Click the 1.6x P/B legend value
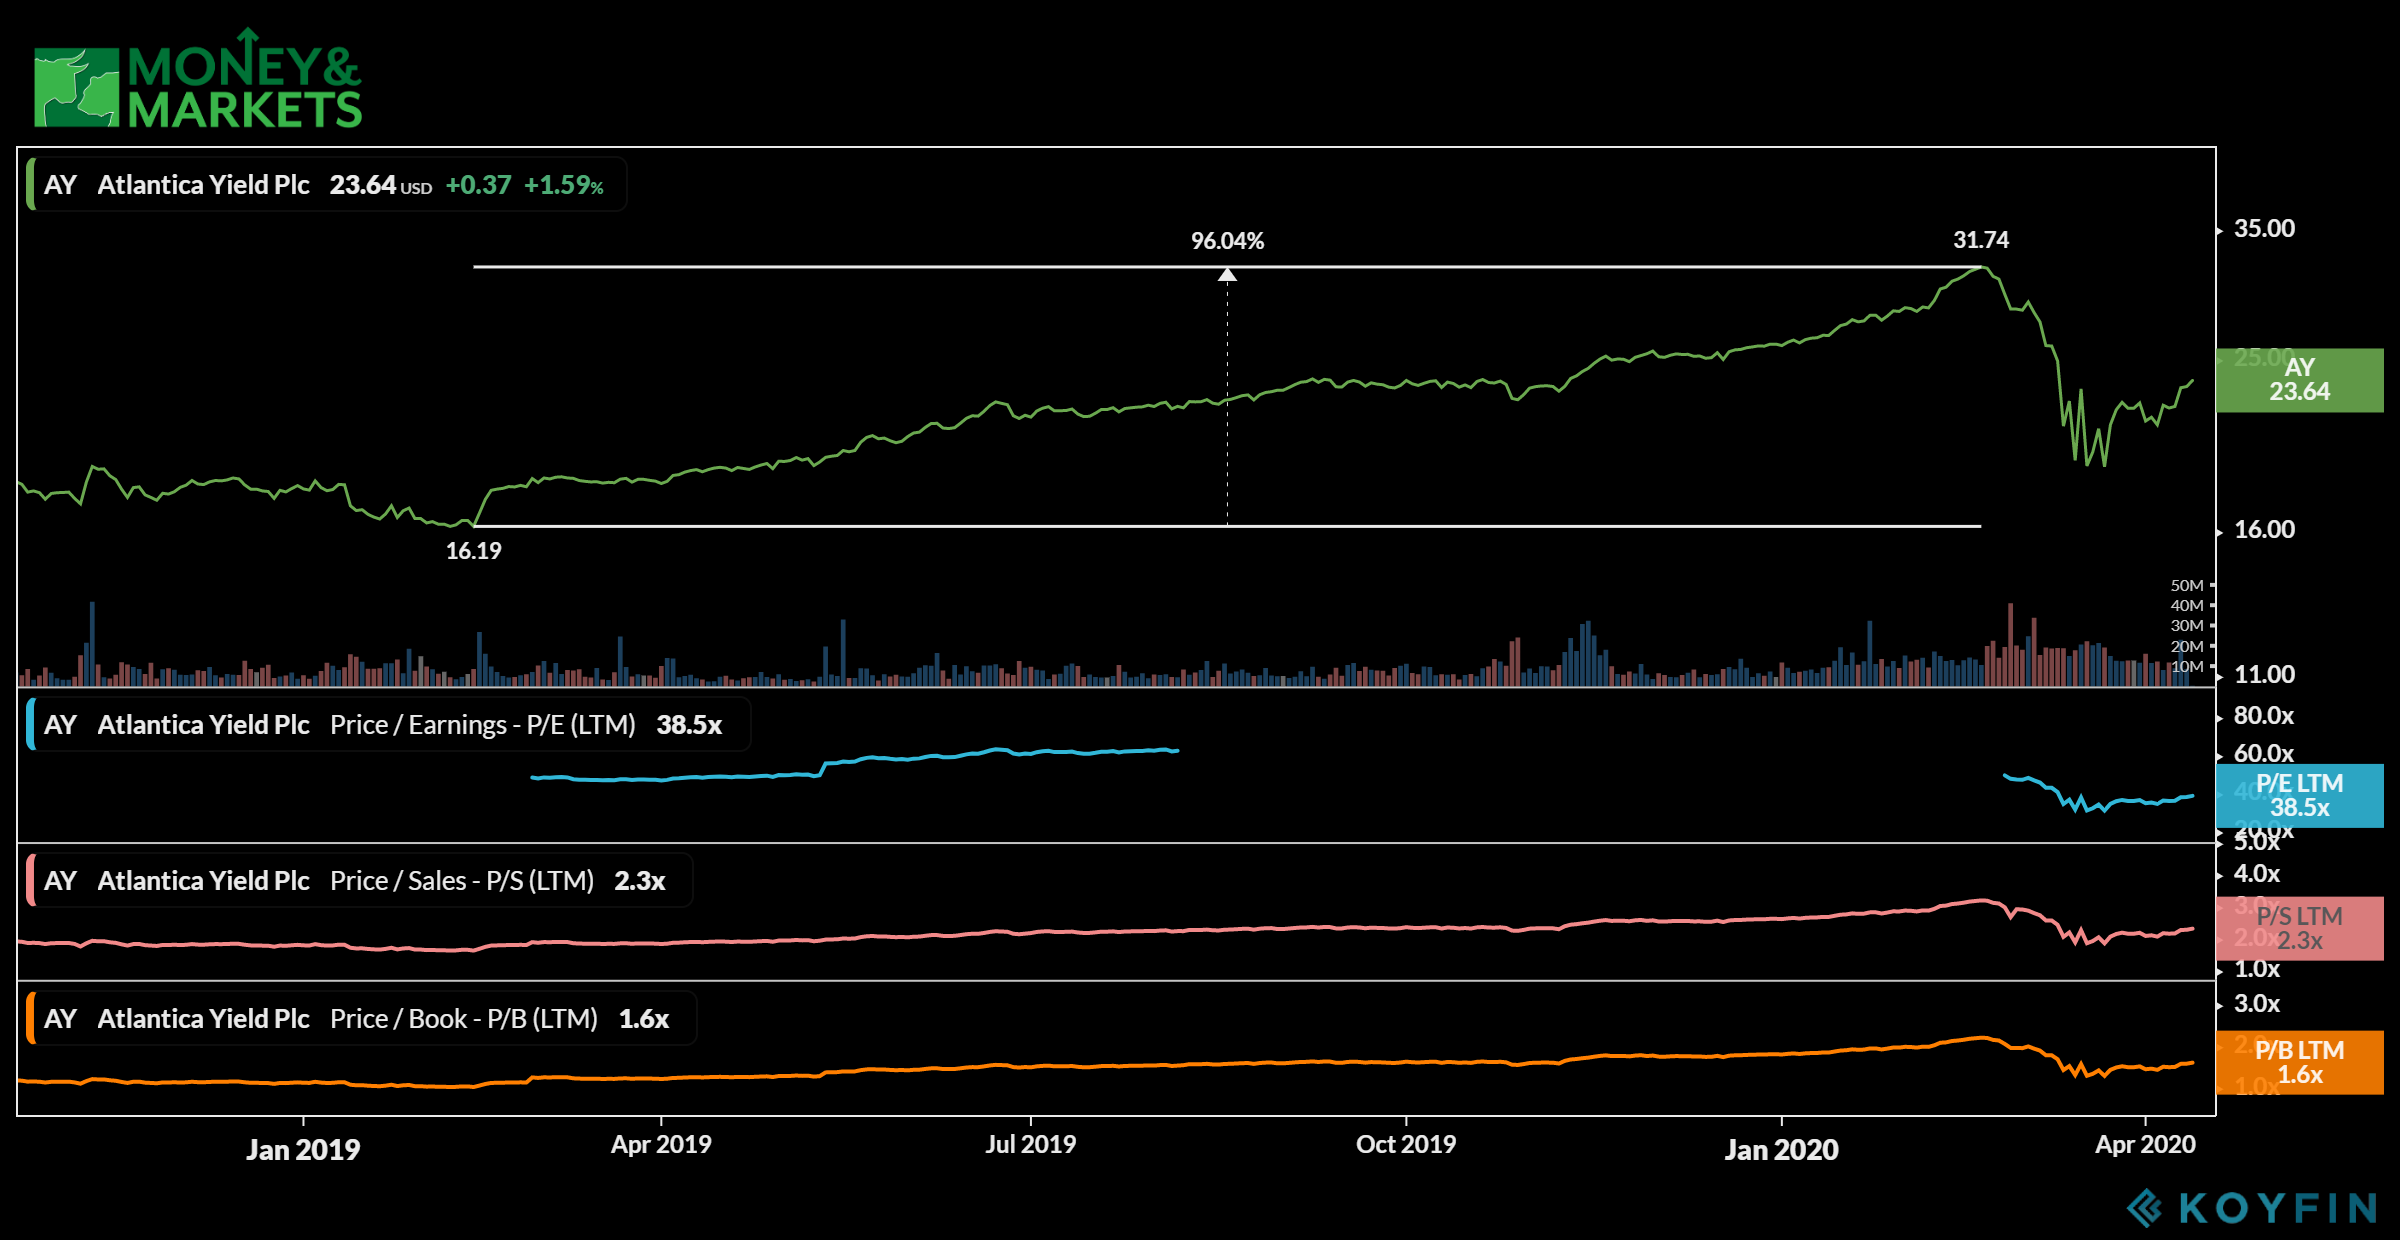Viewport: 2400px width, 1240px height. pyautogui.click(x=644, y=1019)
